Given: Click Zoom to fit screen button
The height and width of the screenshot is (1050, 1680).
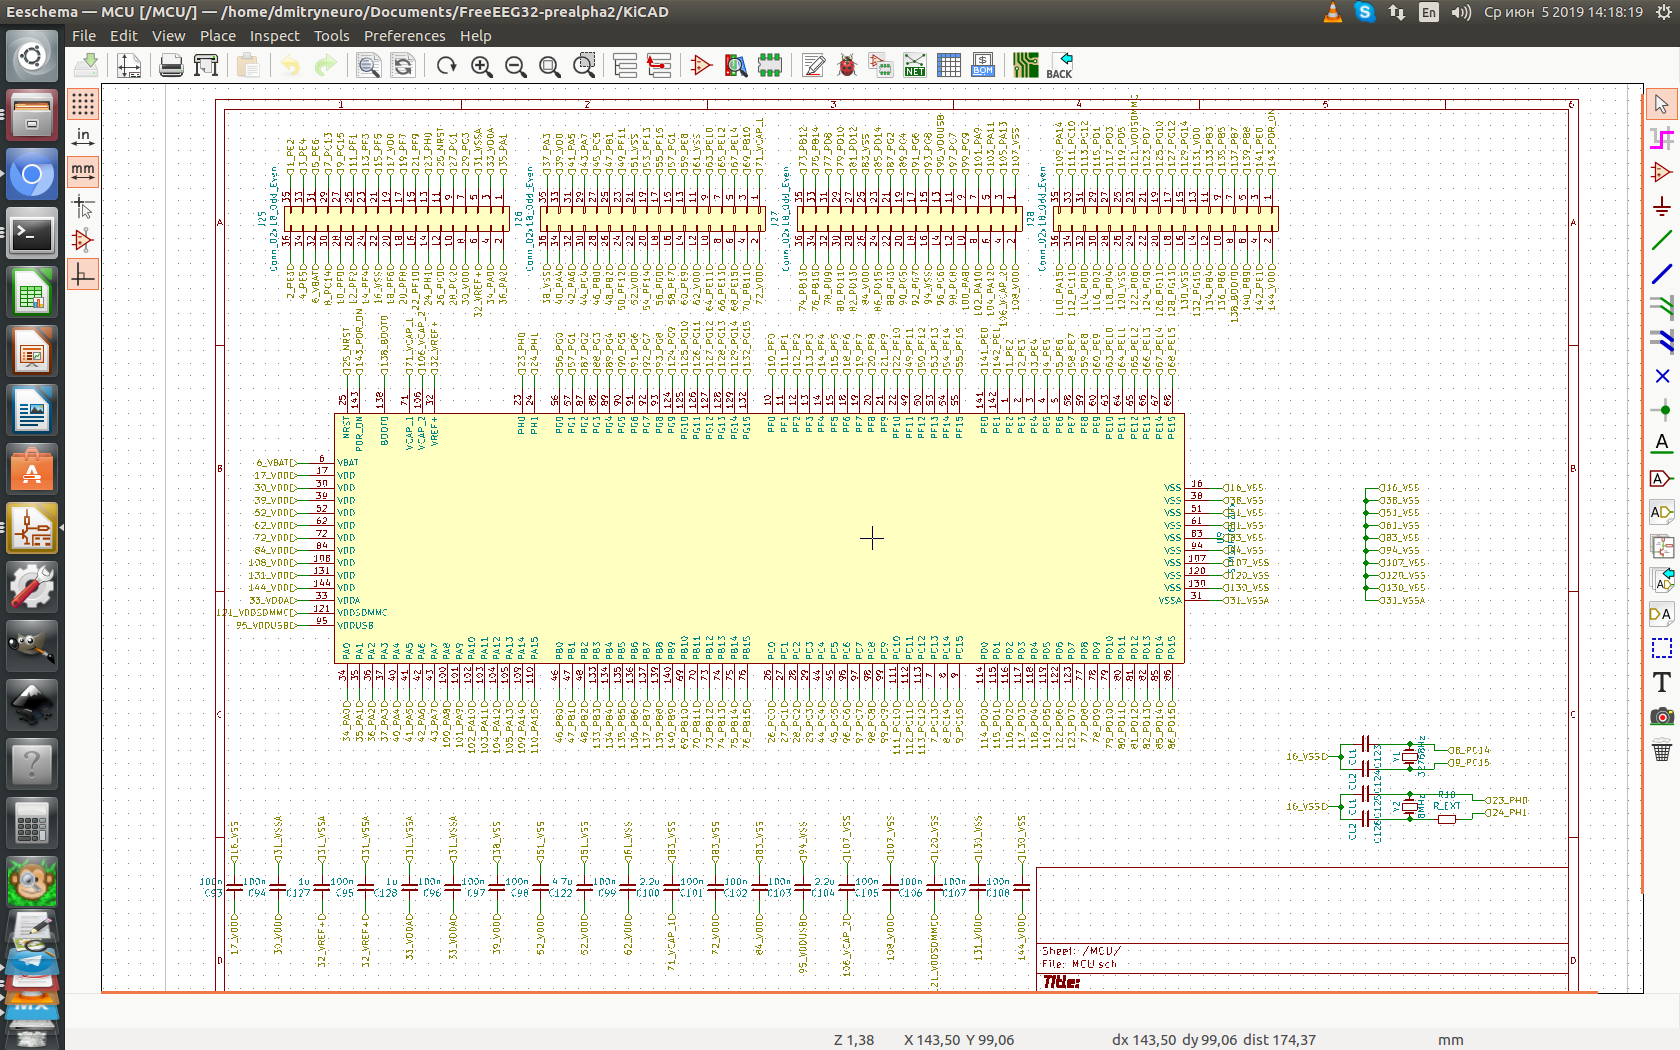Looking at the screenshot, I should pos(549,66).
